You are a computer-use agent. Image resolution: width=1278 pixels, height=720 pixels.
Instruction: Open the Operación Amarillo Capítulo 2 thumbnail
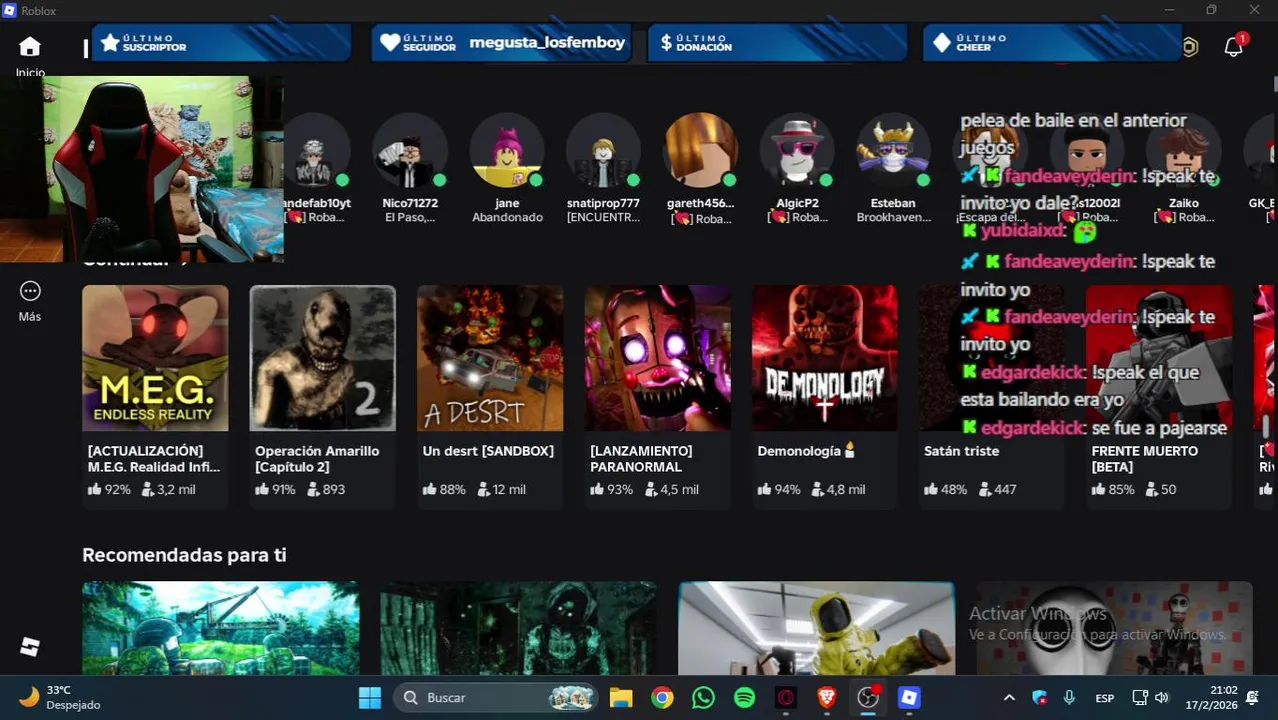click(322, 358)
